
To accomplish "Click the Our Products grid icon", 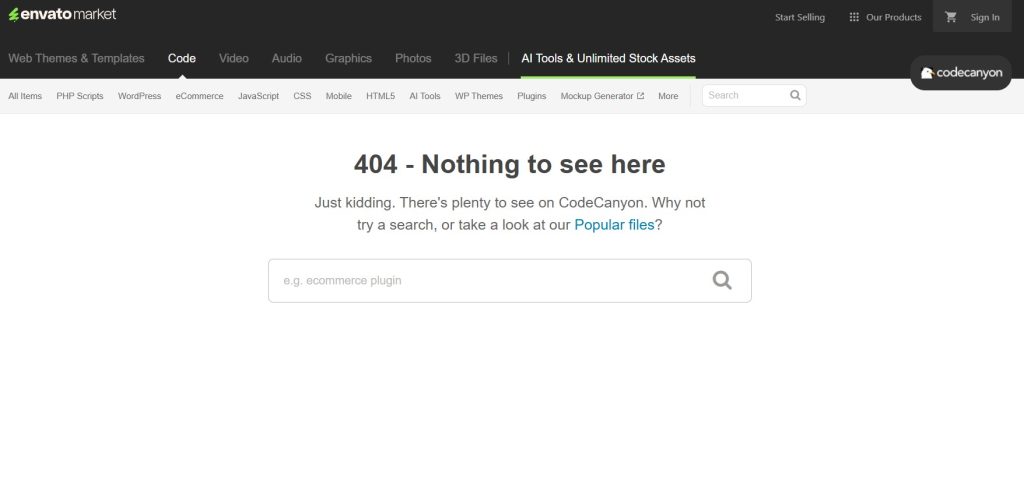I will pos(854,17).
